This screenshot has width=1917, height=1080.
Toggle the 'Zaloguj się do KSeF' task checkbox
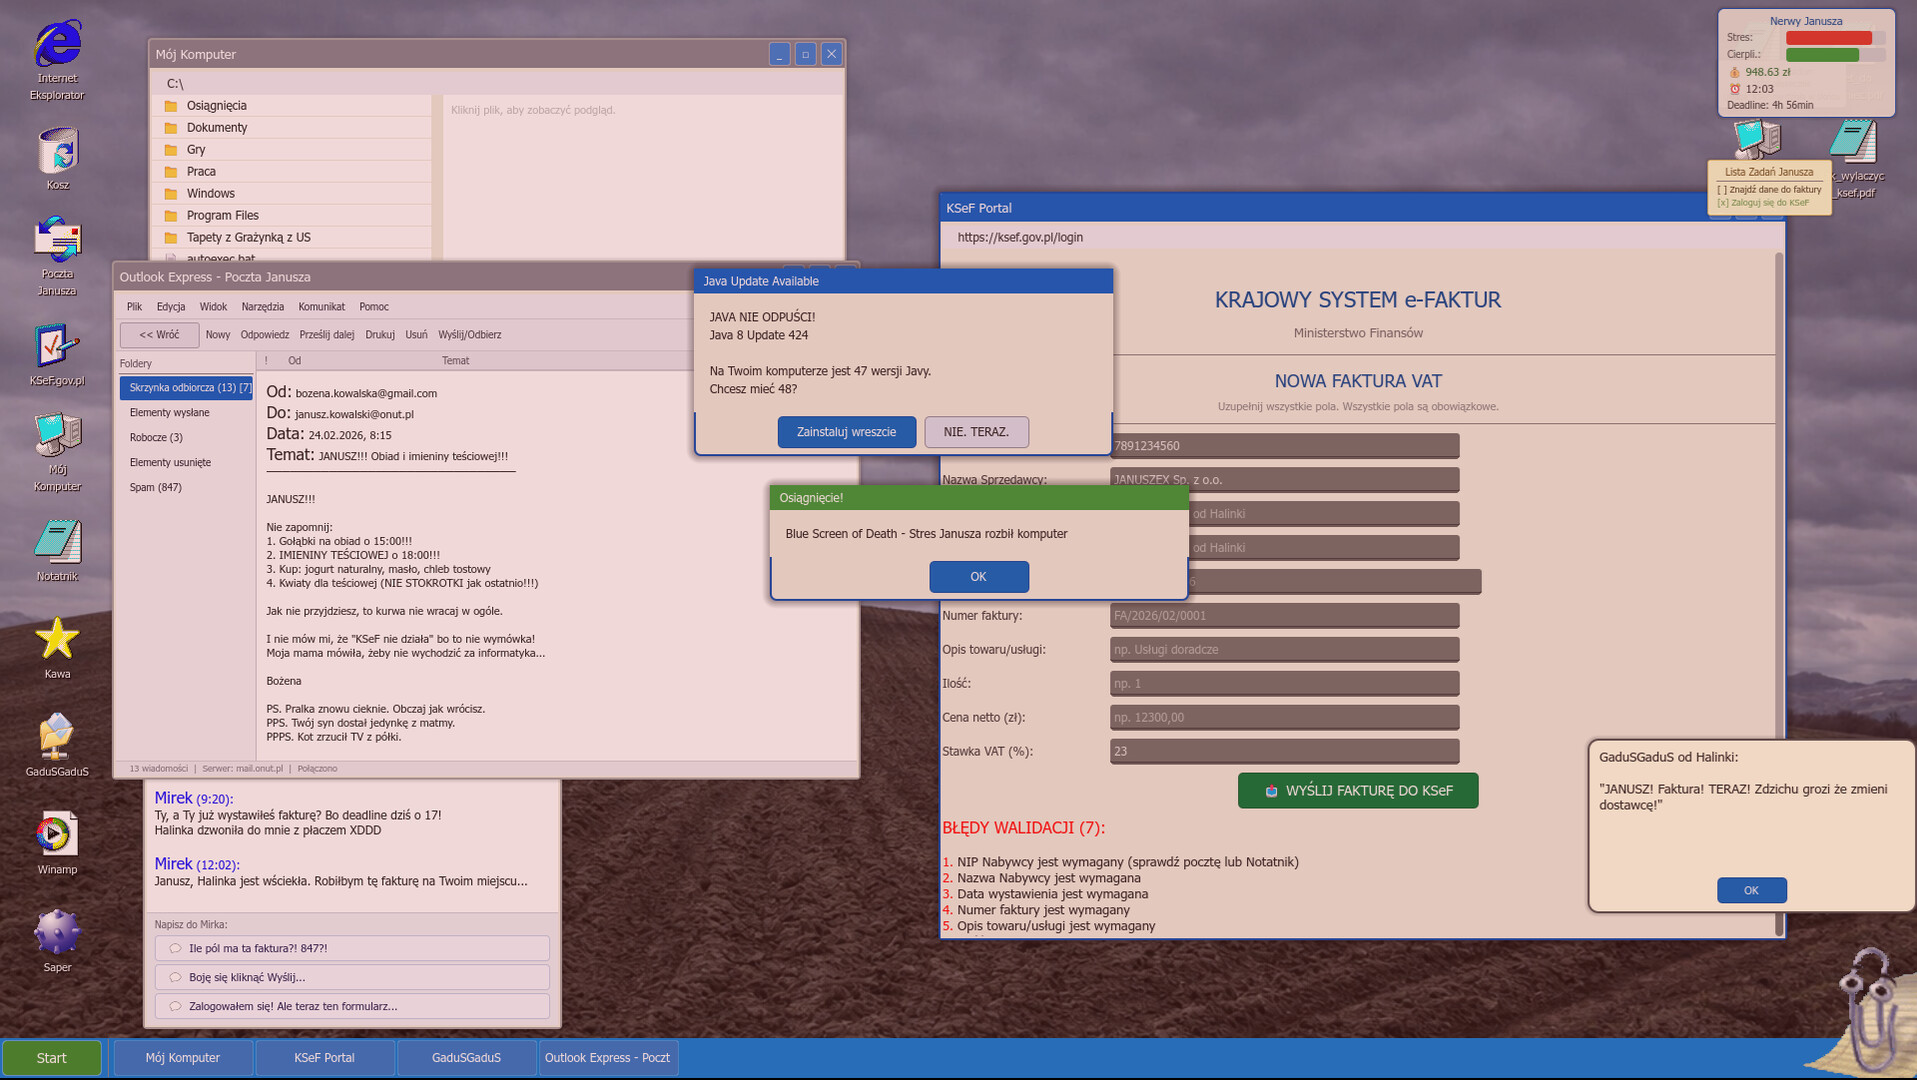click(1722, 203)
